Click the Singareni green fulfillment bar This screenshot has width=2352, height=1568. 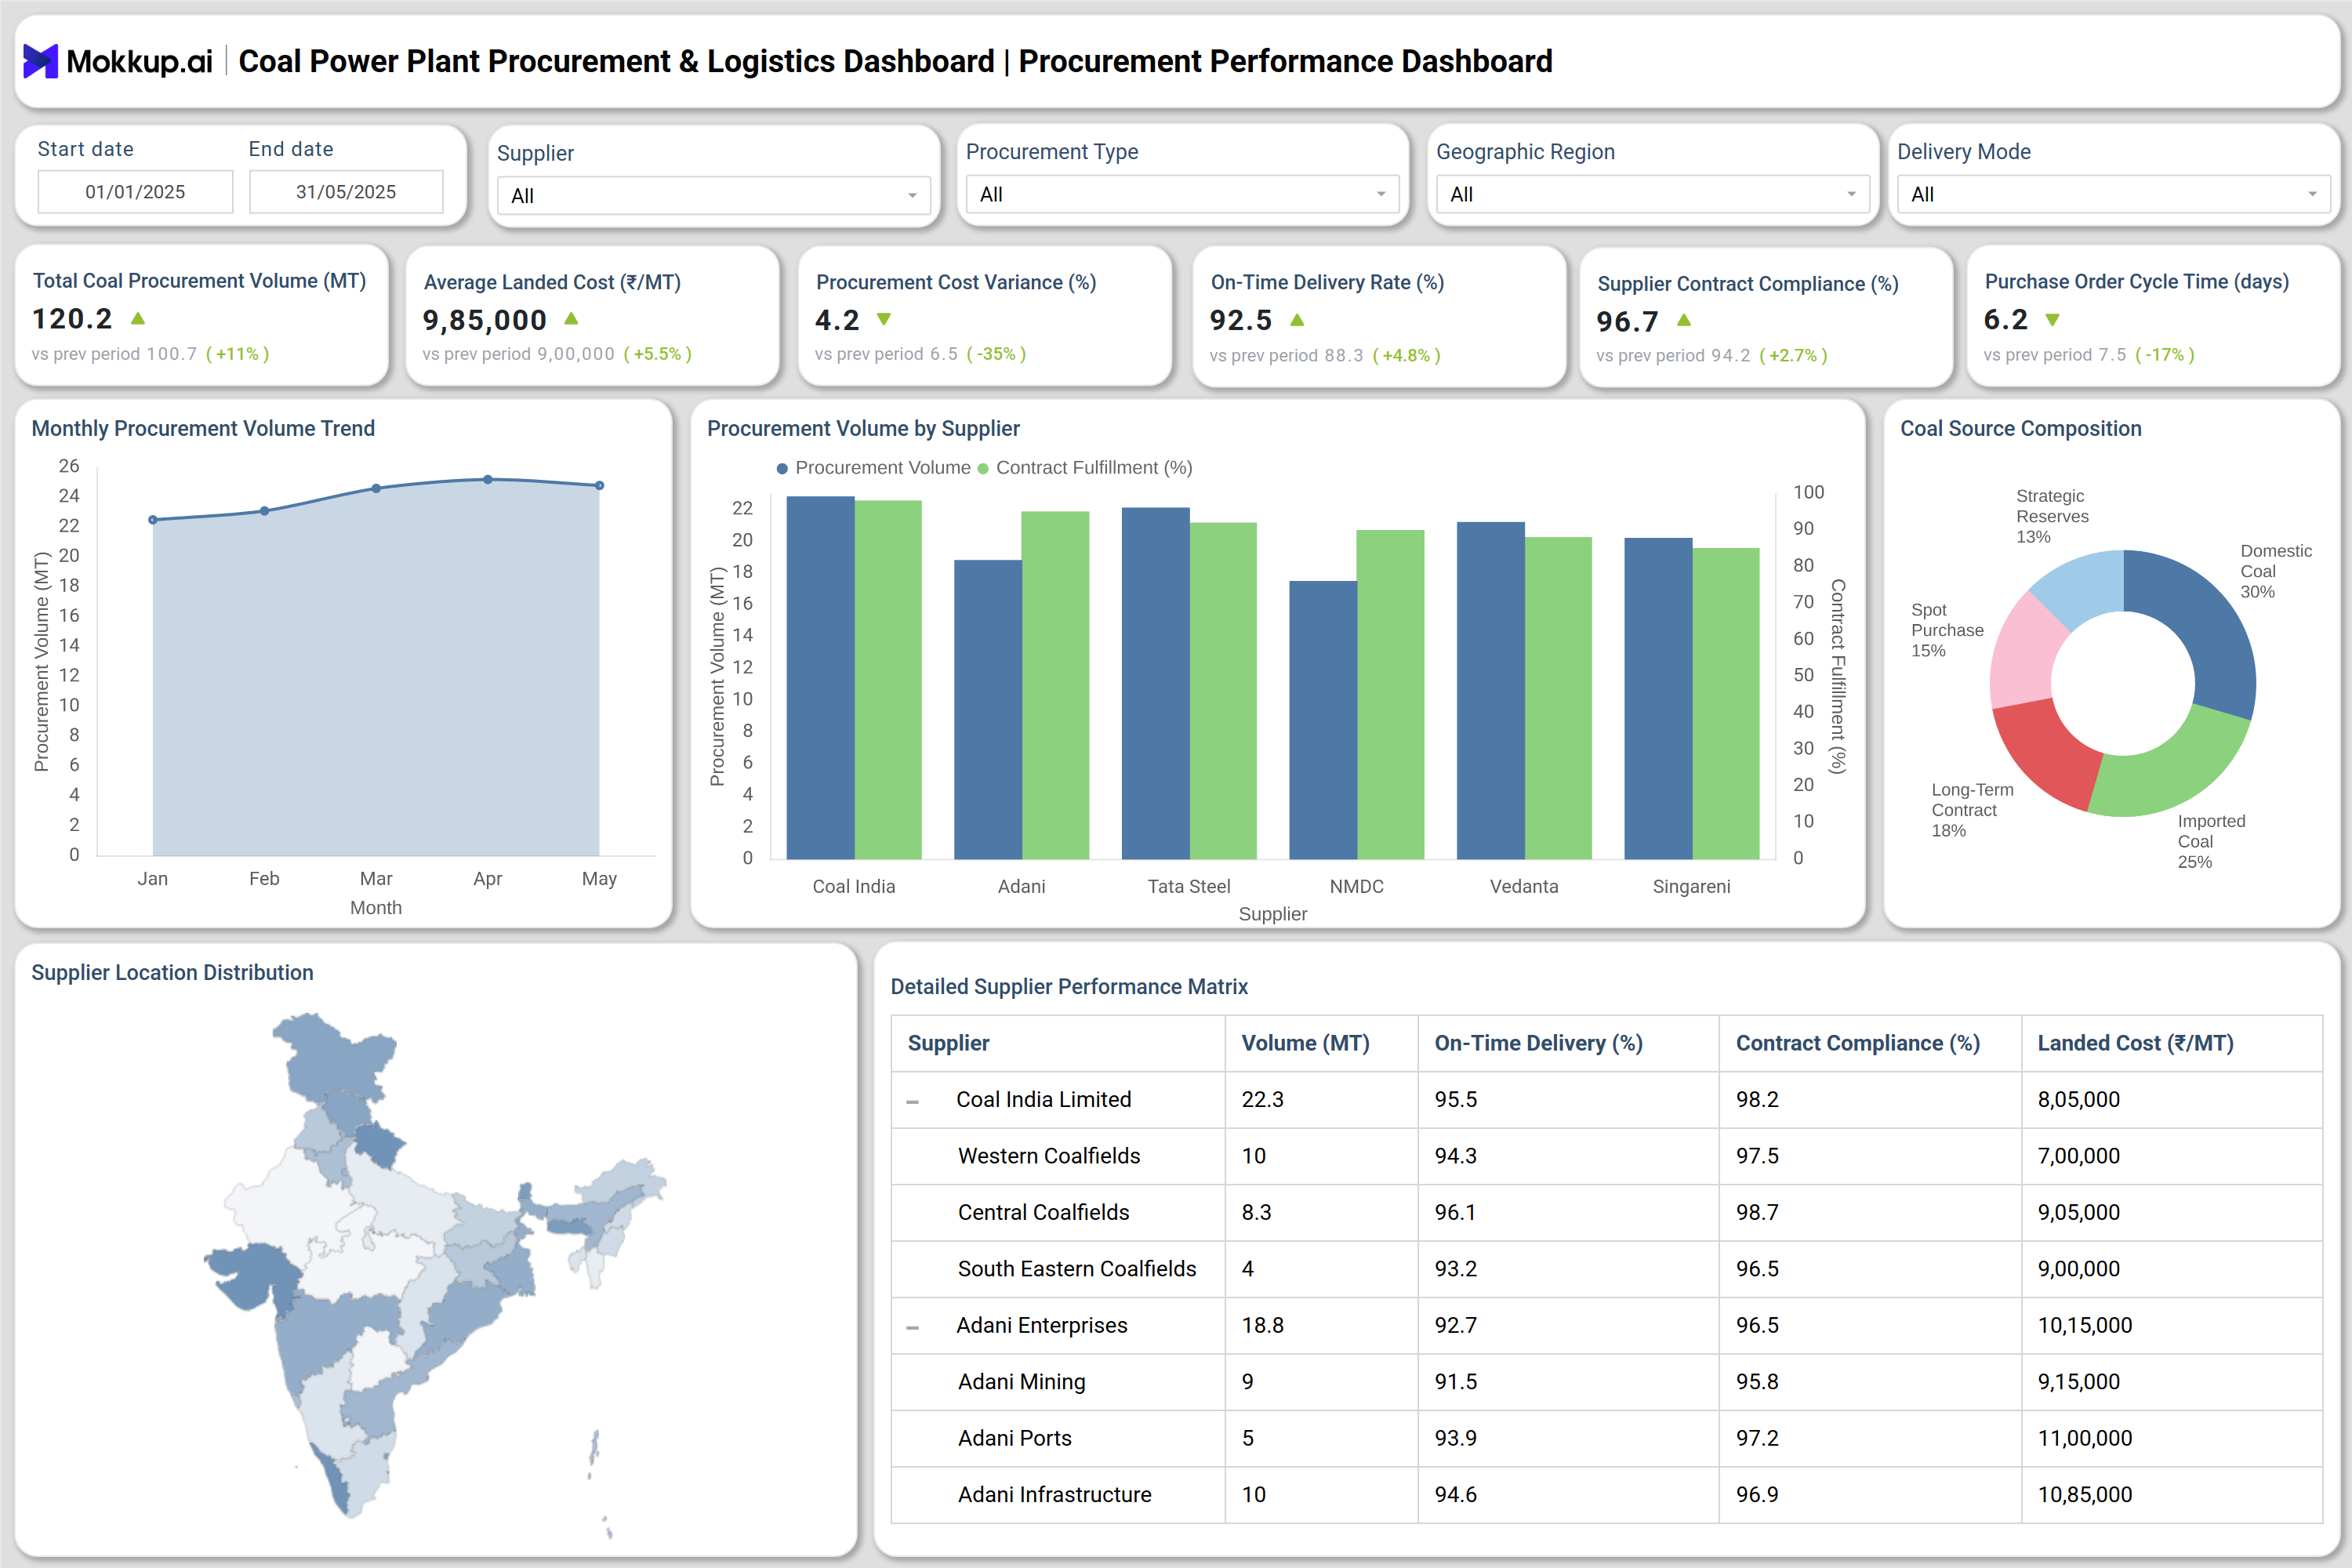[1726, 703]
